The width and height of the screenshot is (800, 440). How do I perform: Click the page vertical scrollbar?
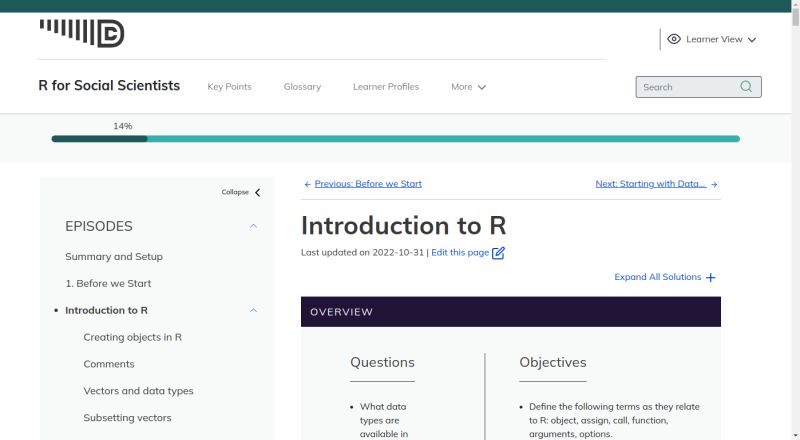point(795,220)
